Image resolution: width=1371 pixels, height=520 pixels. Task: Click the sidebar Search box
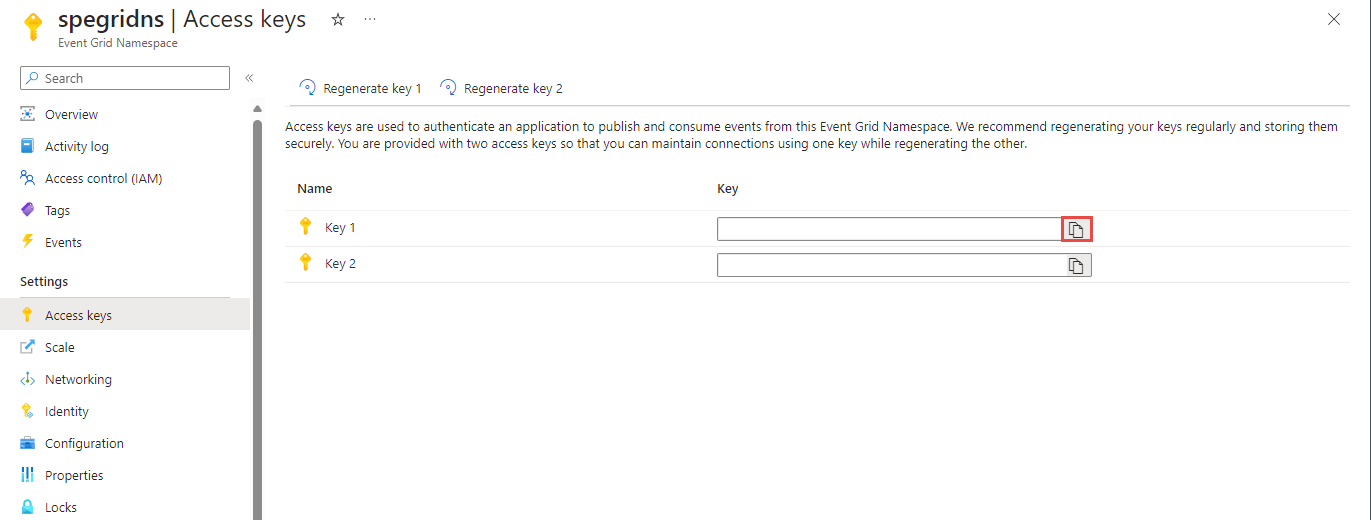[125, 78]
